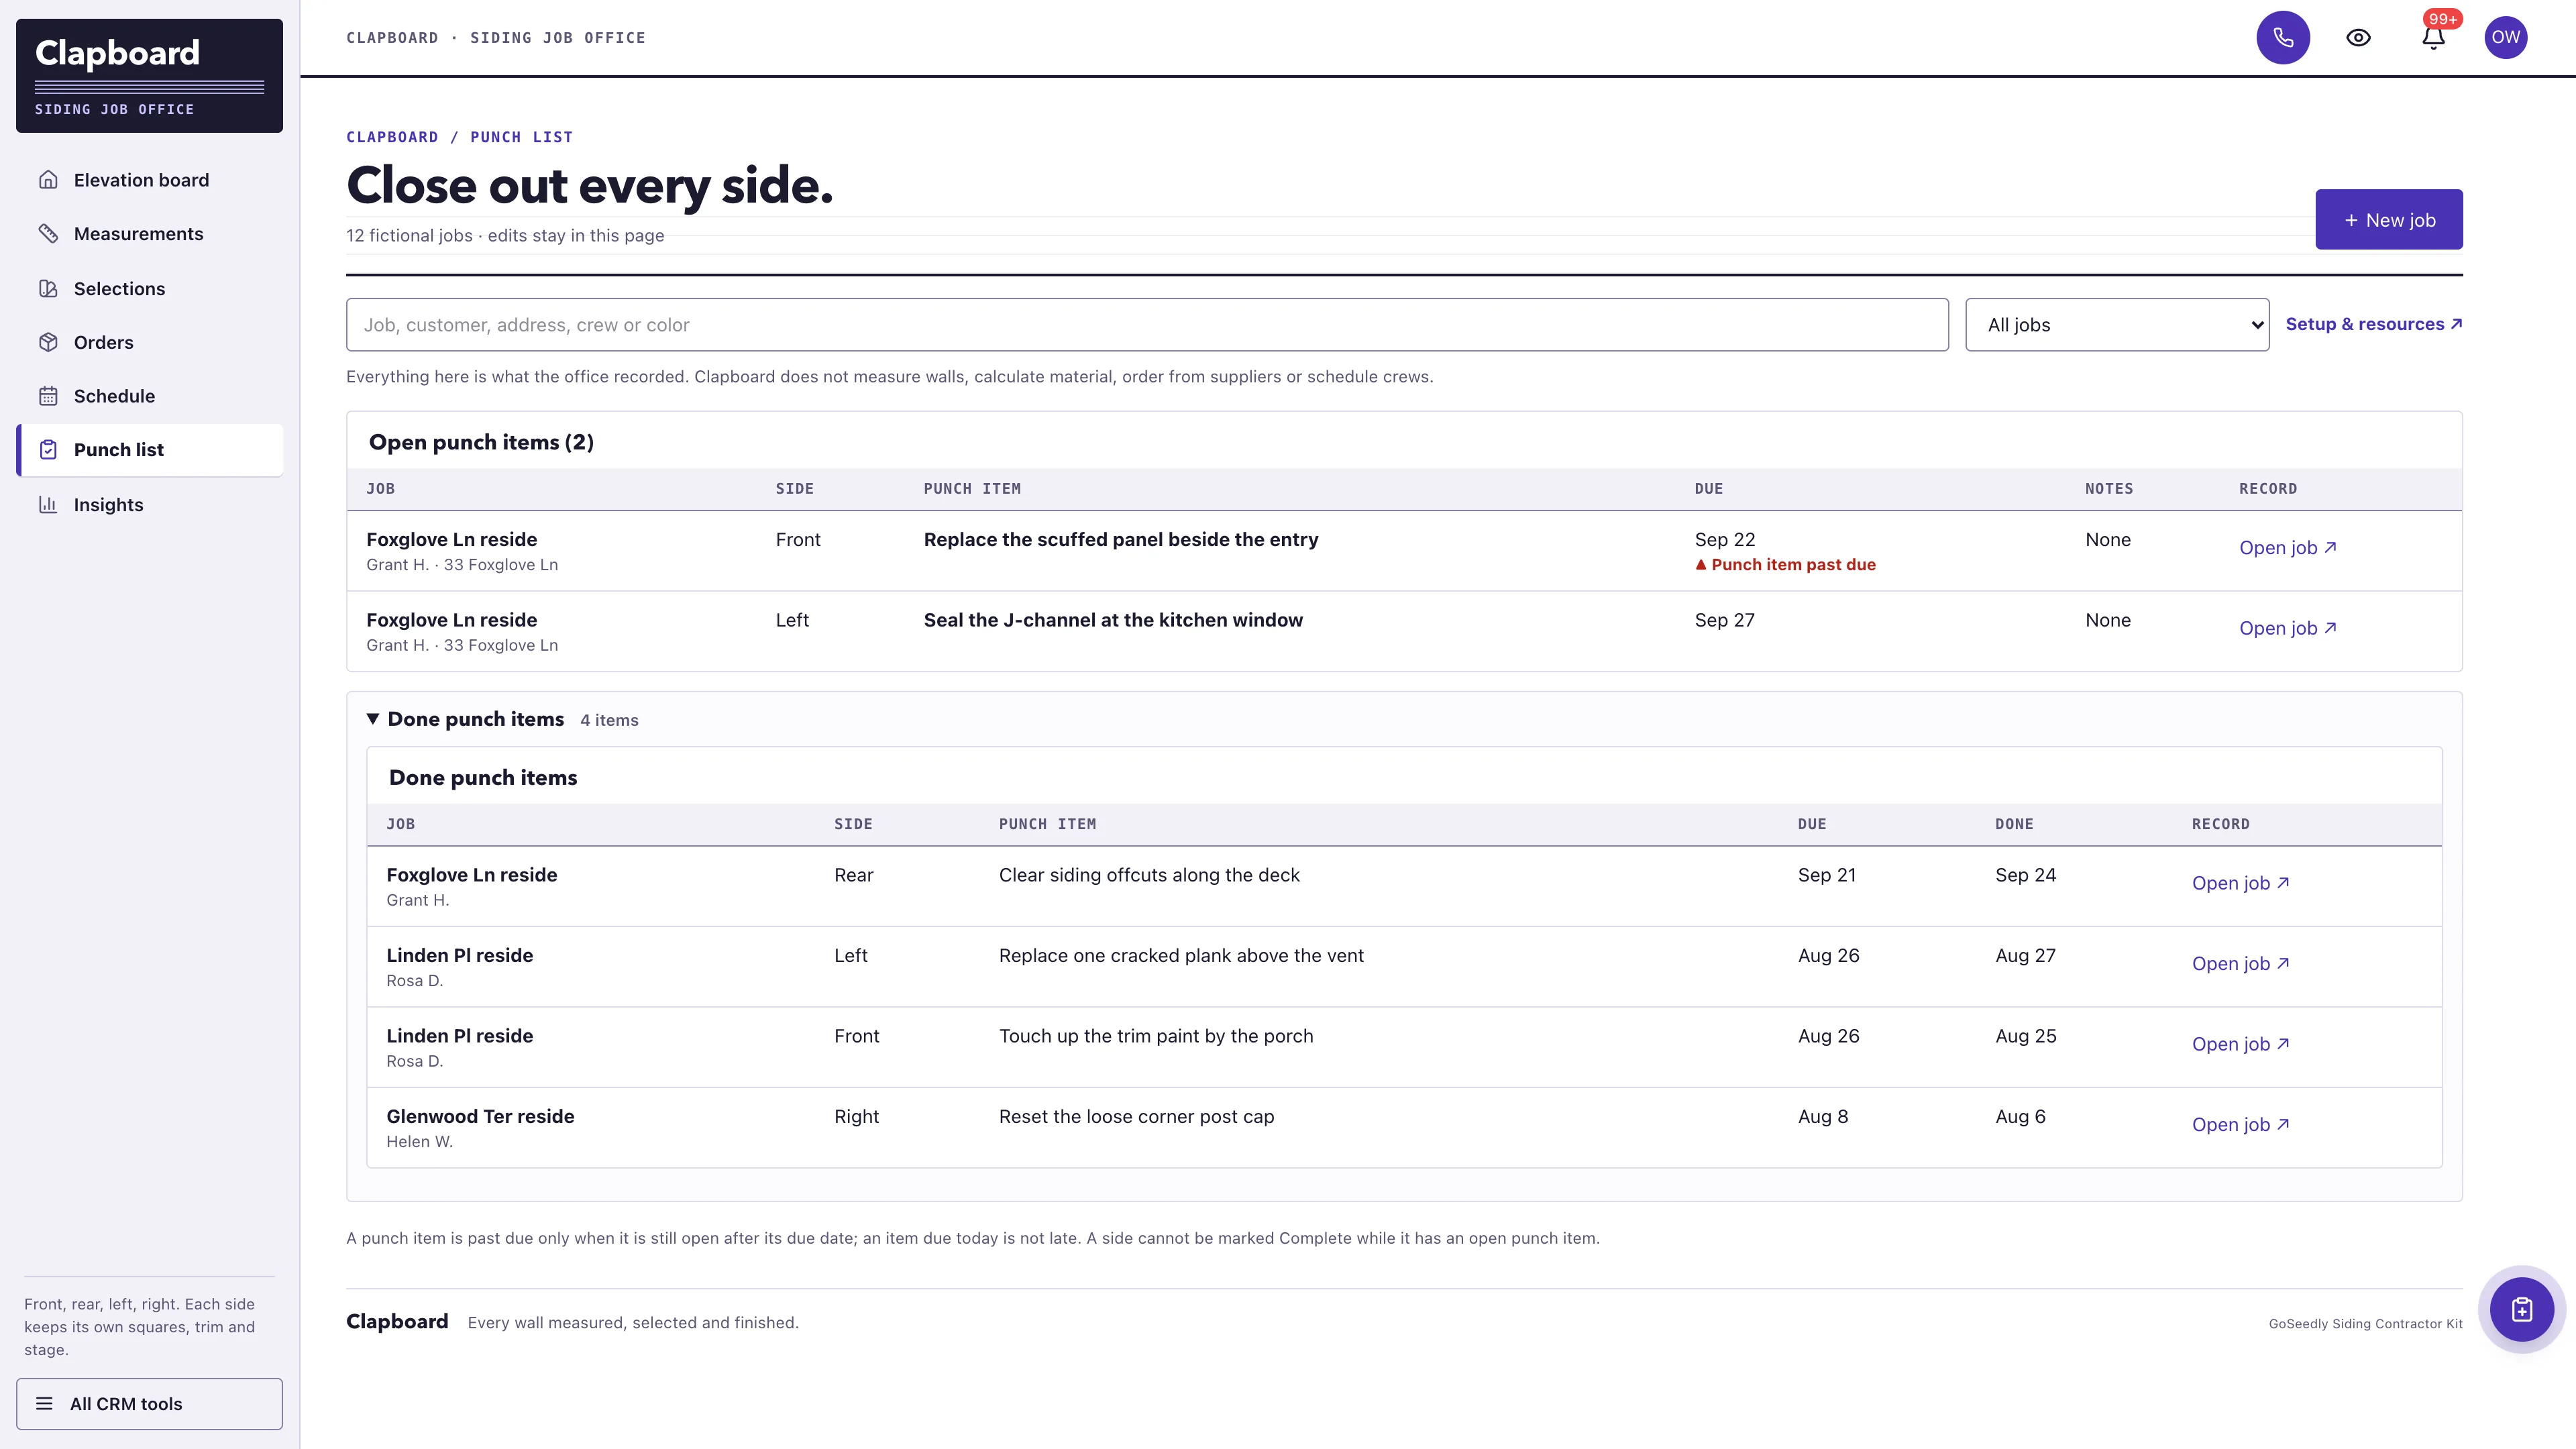The height and width of the screenshot is (1449, 2576).
Task: Click the Punch list clipboard icon
Action: click(x=48, y=450)
